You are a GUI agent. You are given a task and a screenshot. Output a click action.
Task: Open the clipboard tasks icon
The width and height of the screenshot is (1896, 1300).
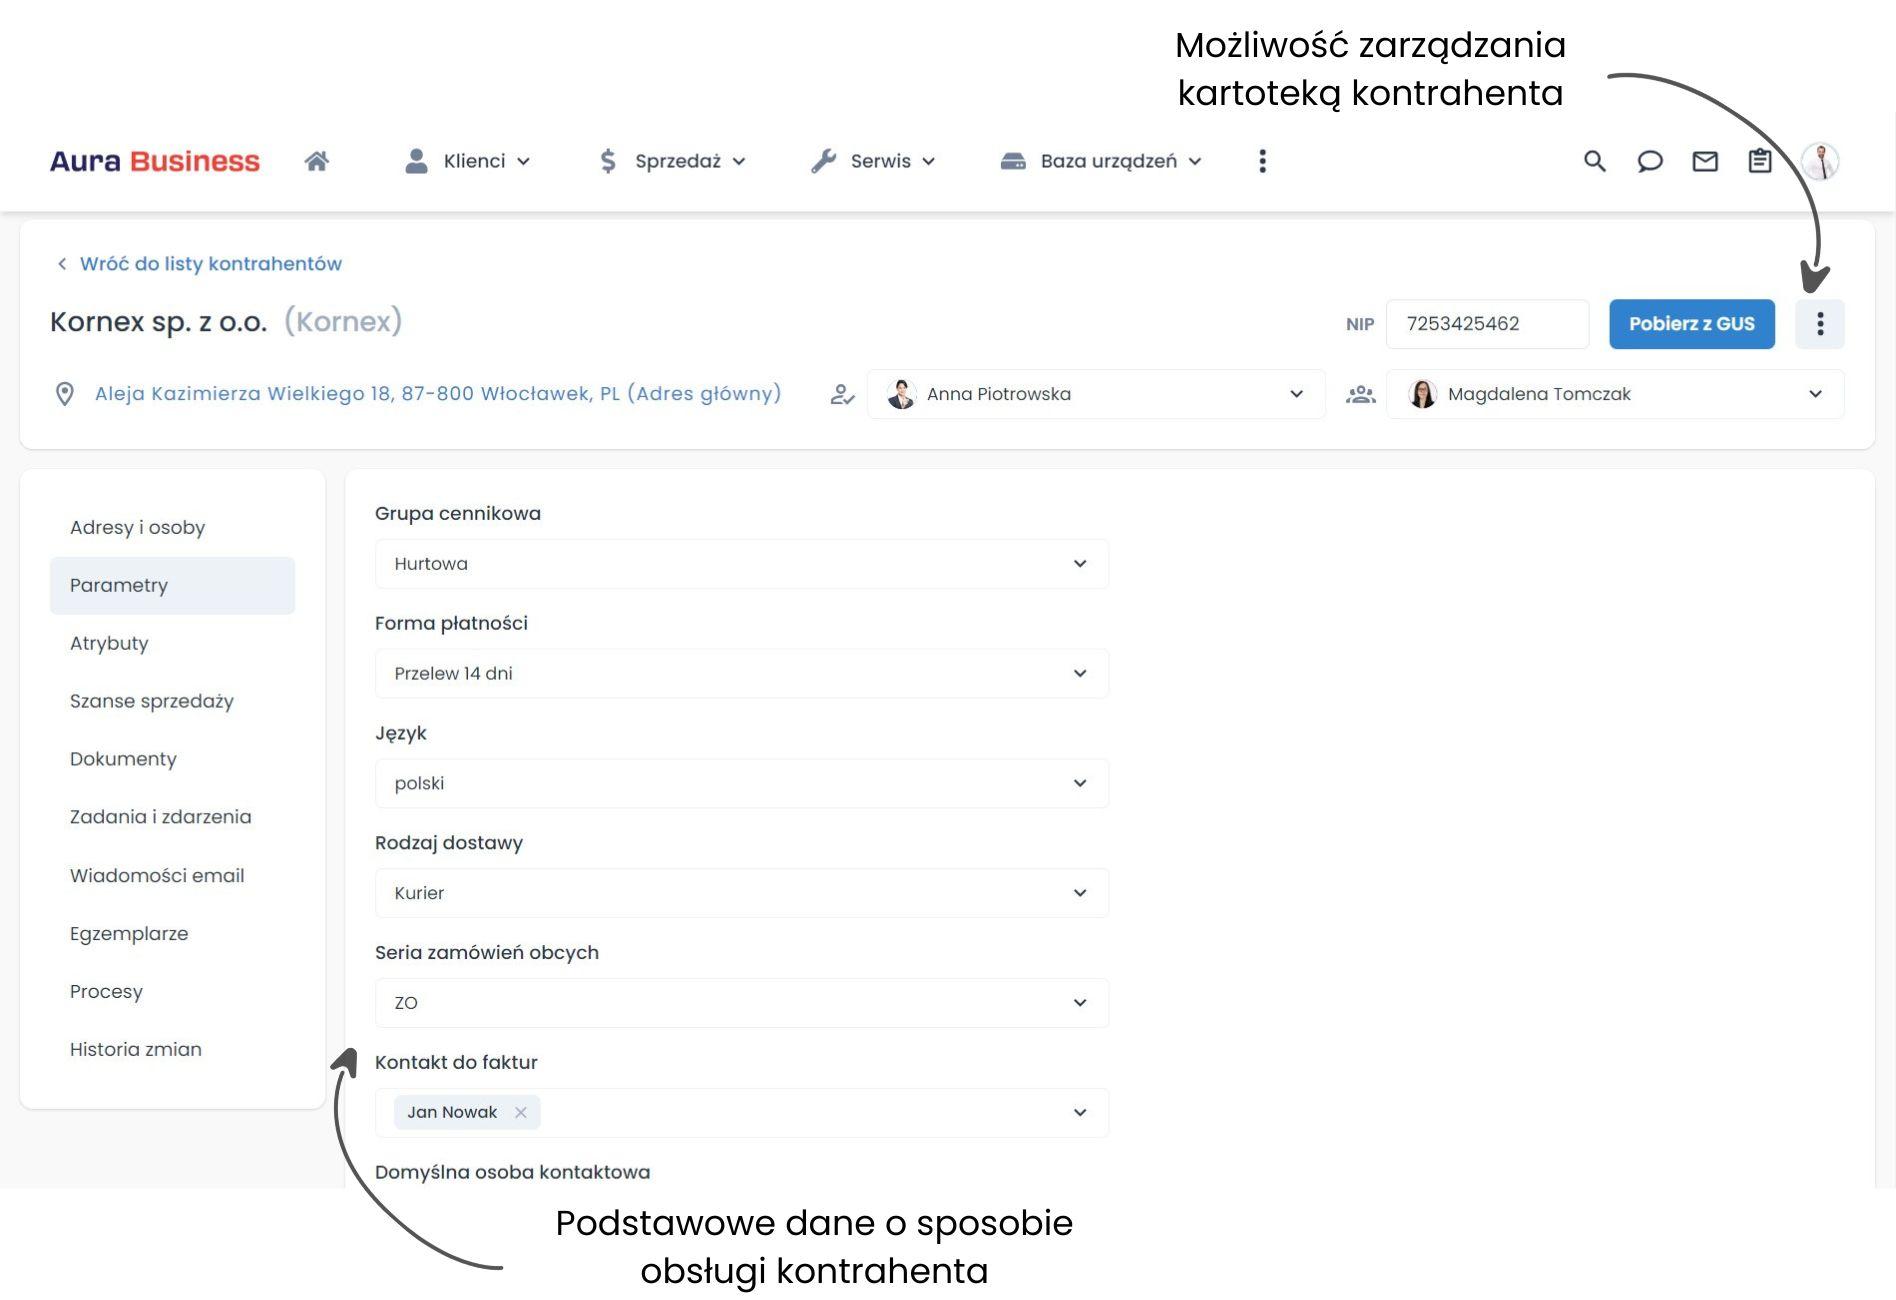click(1759, 161)
